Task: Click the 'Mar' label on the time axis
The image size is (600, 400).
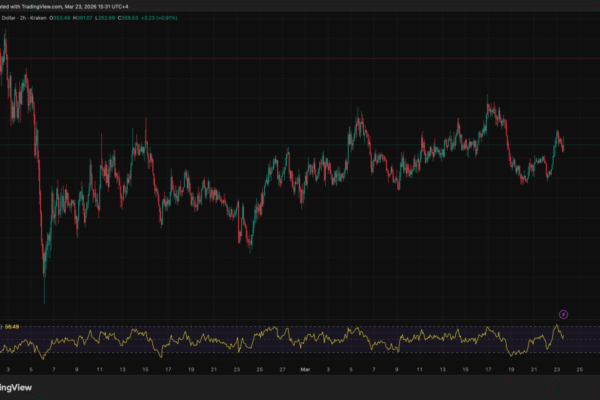Action: tap(306, 368)
